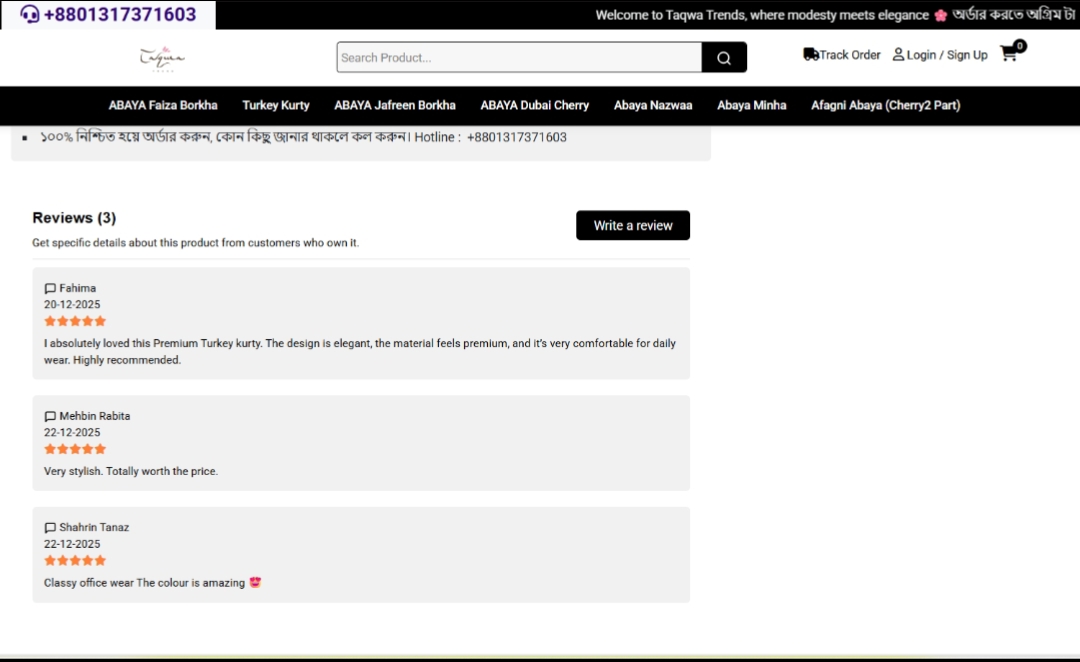Click the Track Order truck icon
Screen dimensions: 1080x662
point(811,55)
